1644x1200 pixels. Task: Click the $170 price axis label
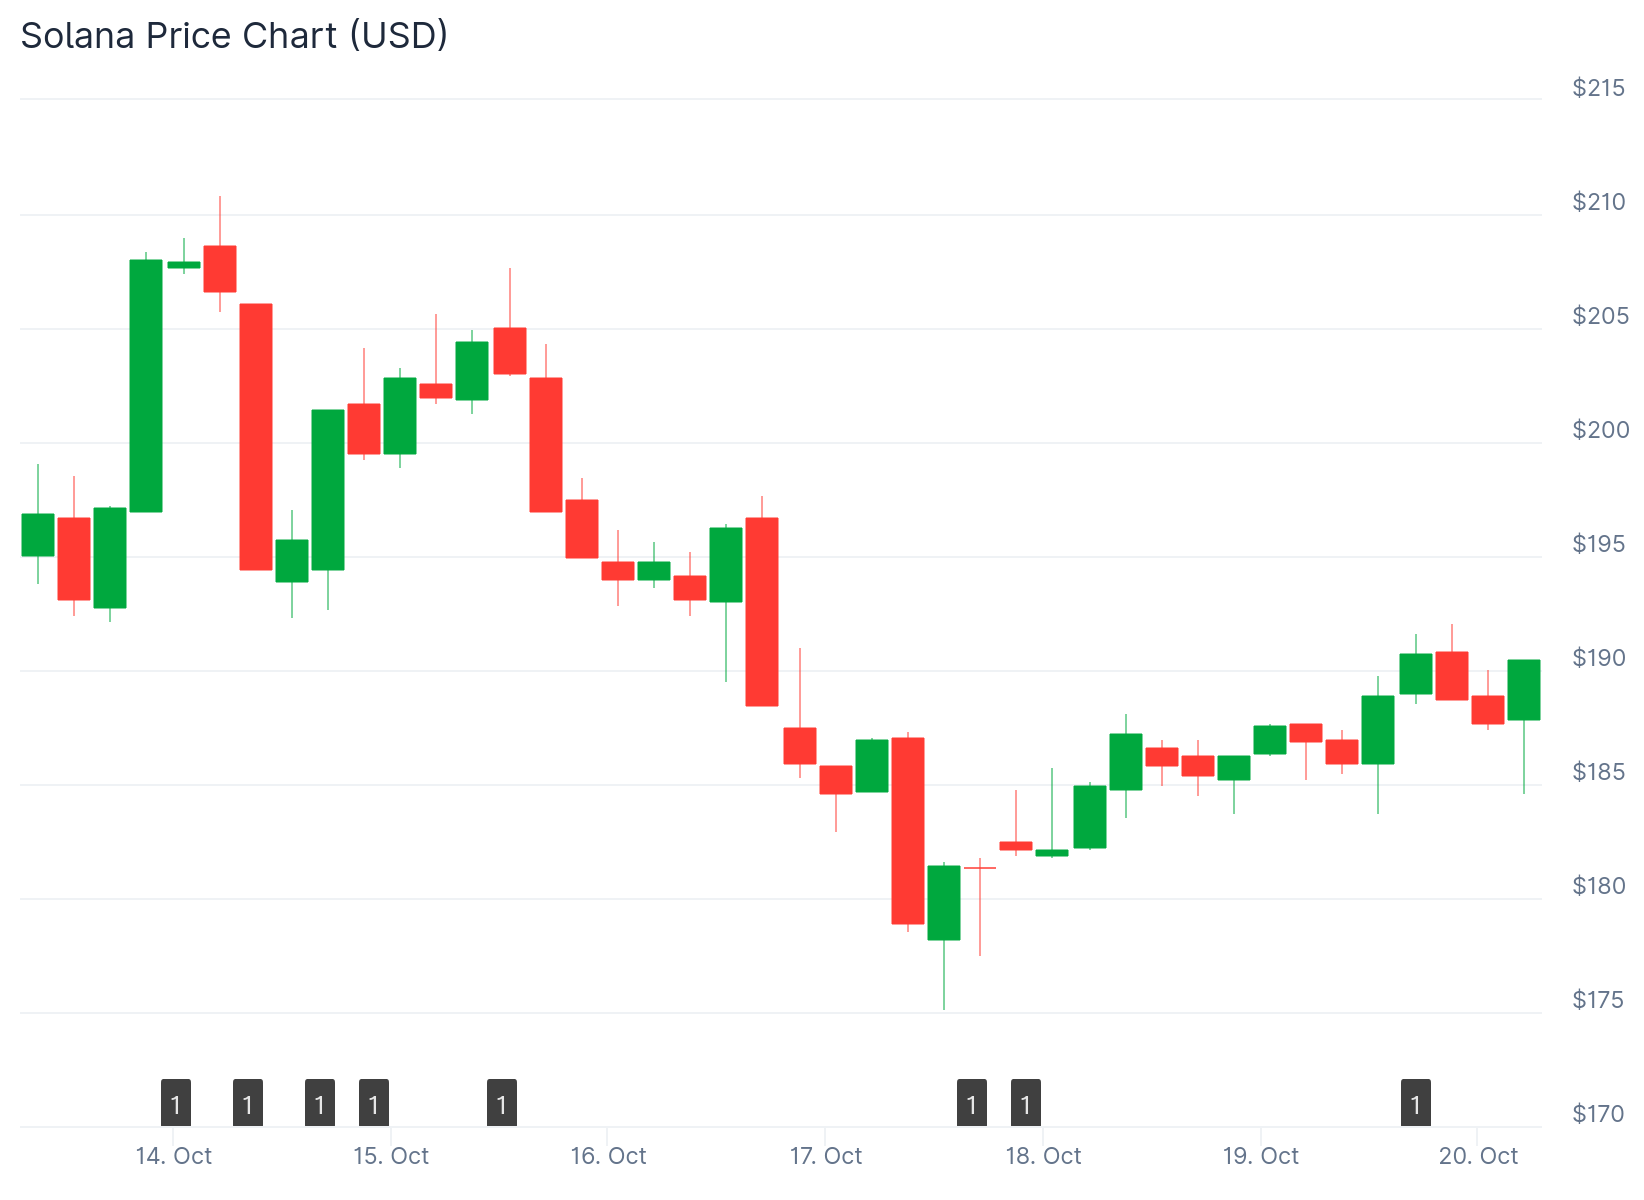(x=1598, y=1114)
